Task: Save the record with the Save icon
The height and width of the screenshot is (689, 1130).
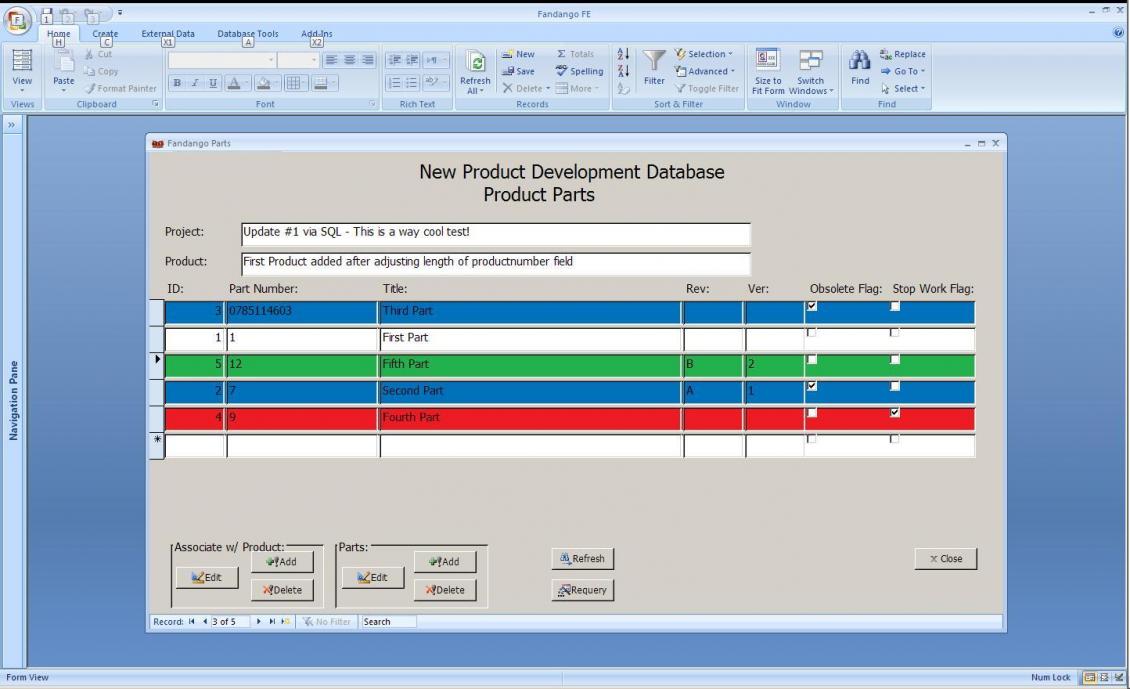Action: click(508, 71)
